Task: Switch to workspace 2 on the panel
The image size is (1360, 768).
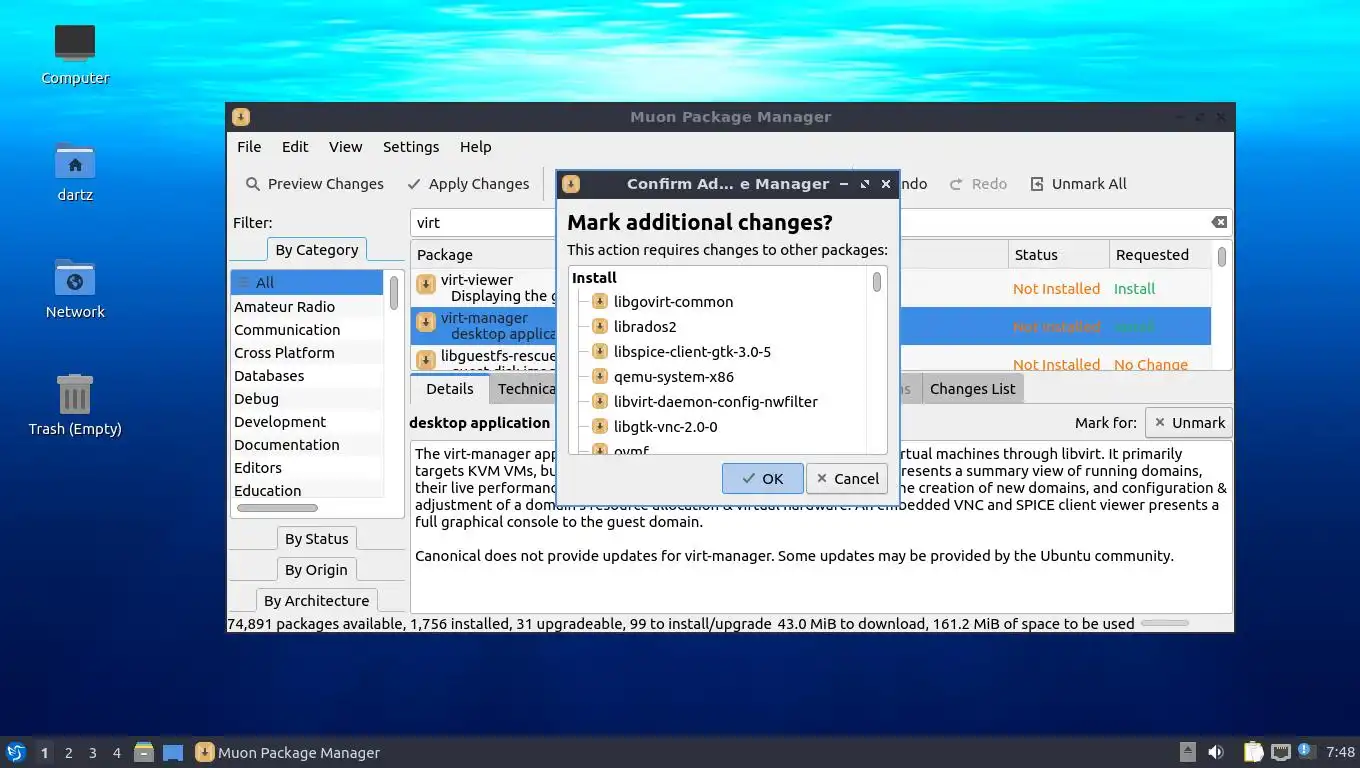Action: 68,753
